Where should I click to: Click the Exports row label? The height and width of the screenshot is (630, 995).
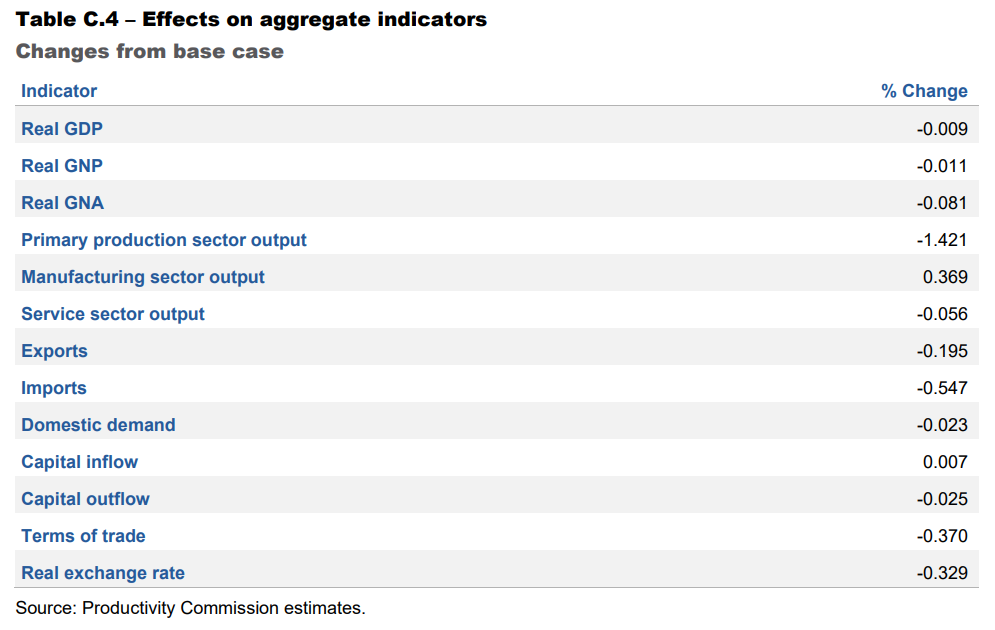(54, 351)
